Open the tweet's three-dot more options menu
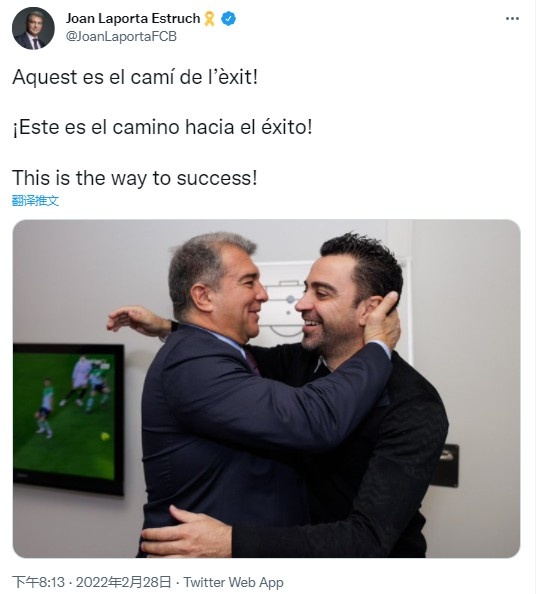 click(x=512, y=18)
